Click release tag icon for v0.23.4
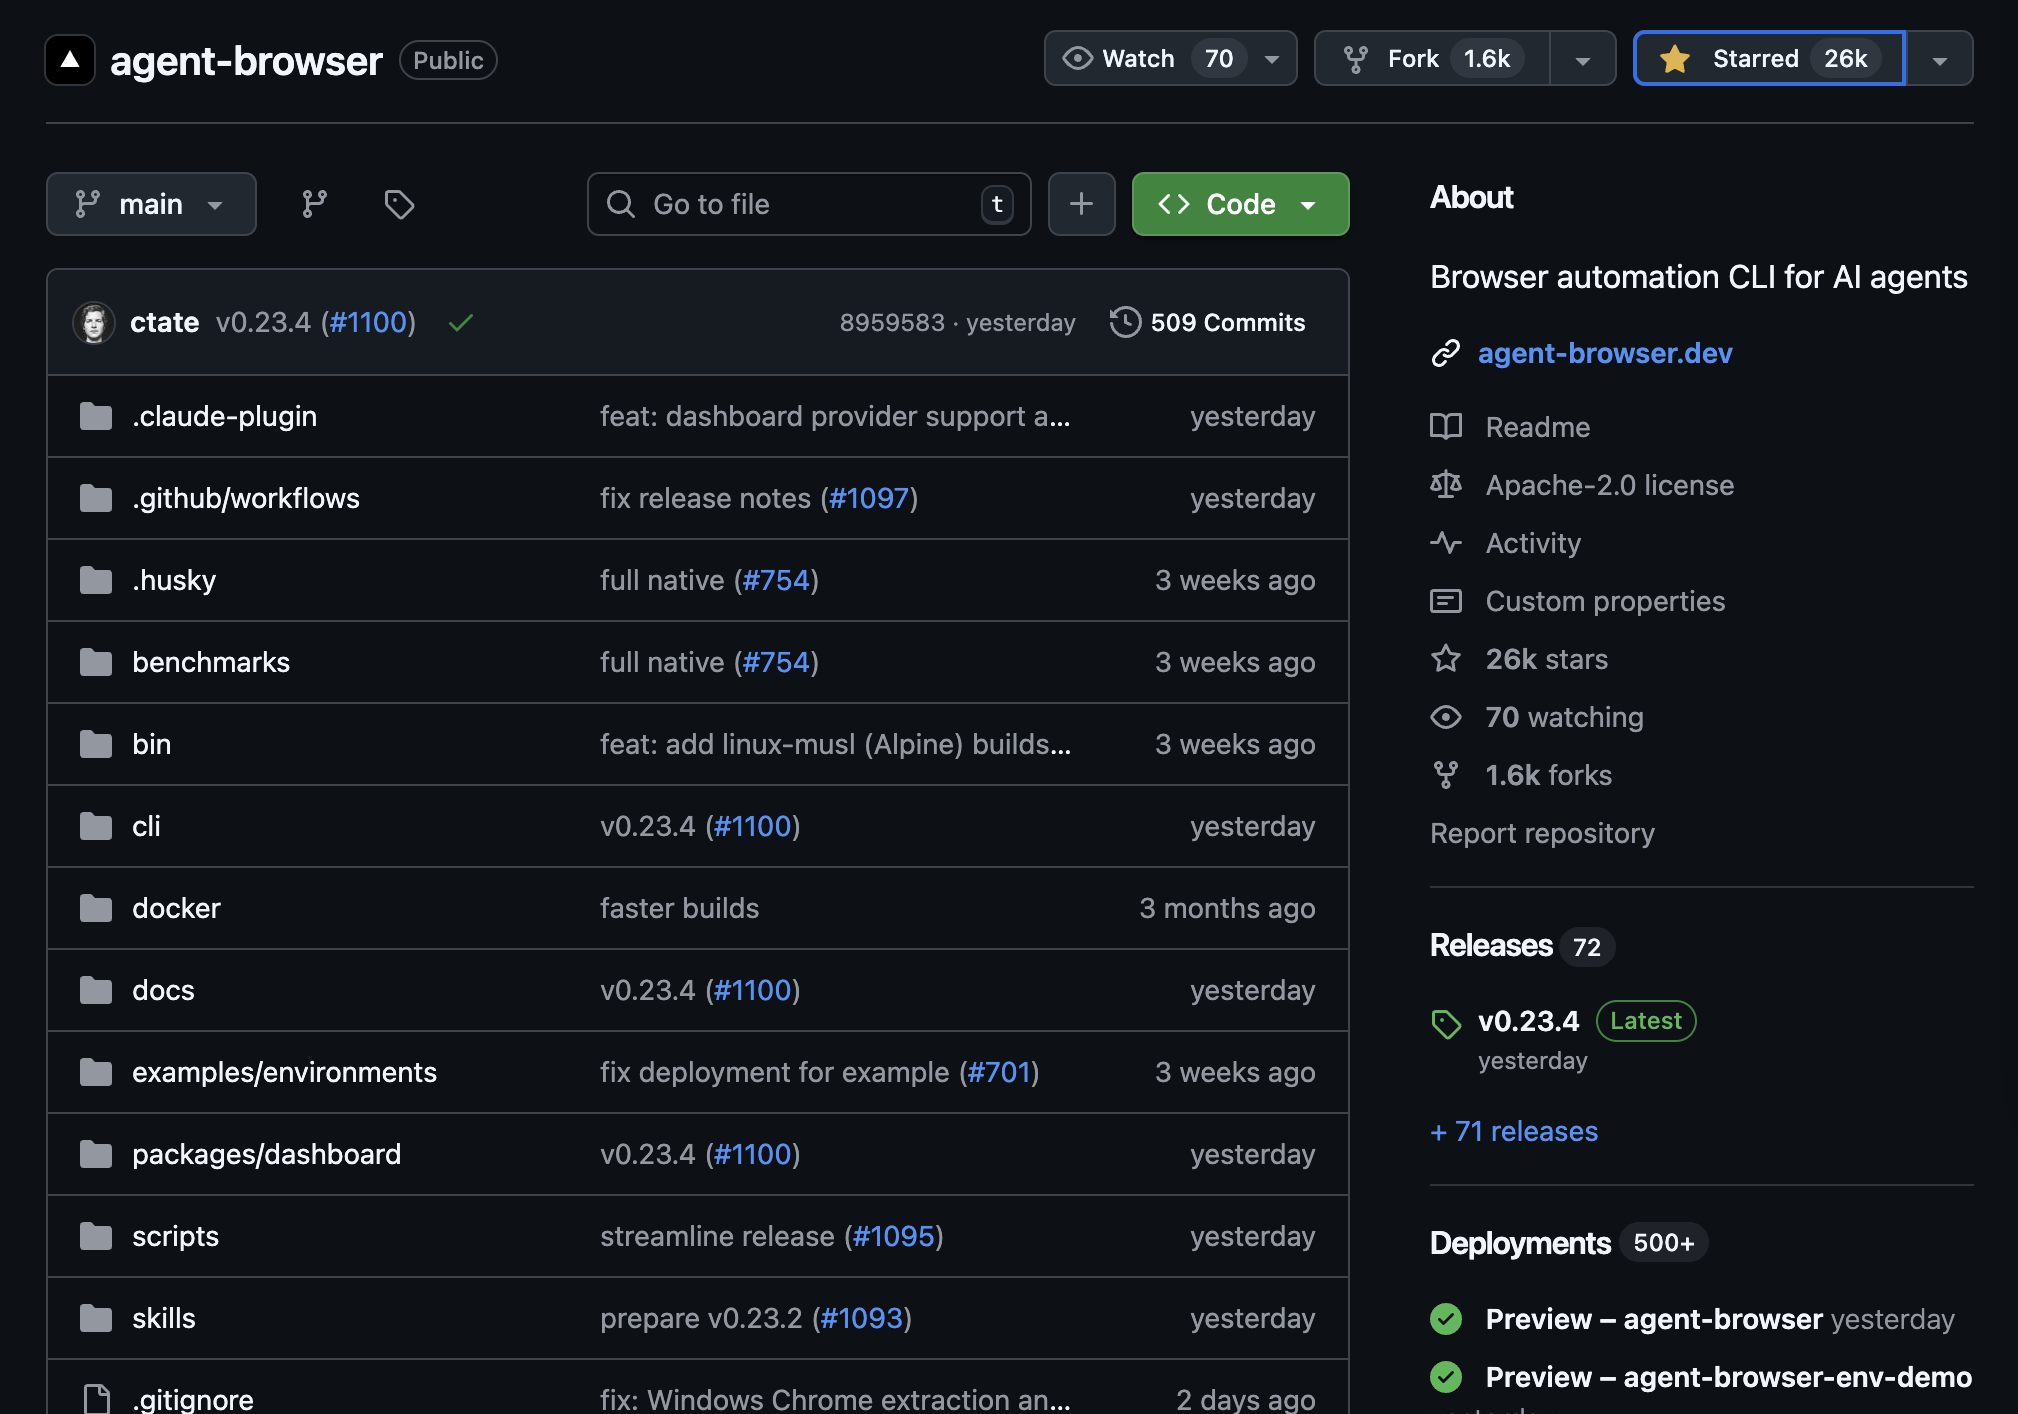 pos(1446,1023)
